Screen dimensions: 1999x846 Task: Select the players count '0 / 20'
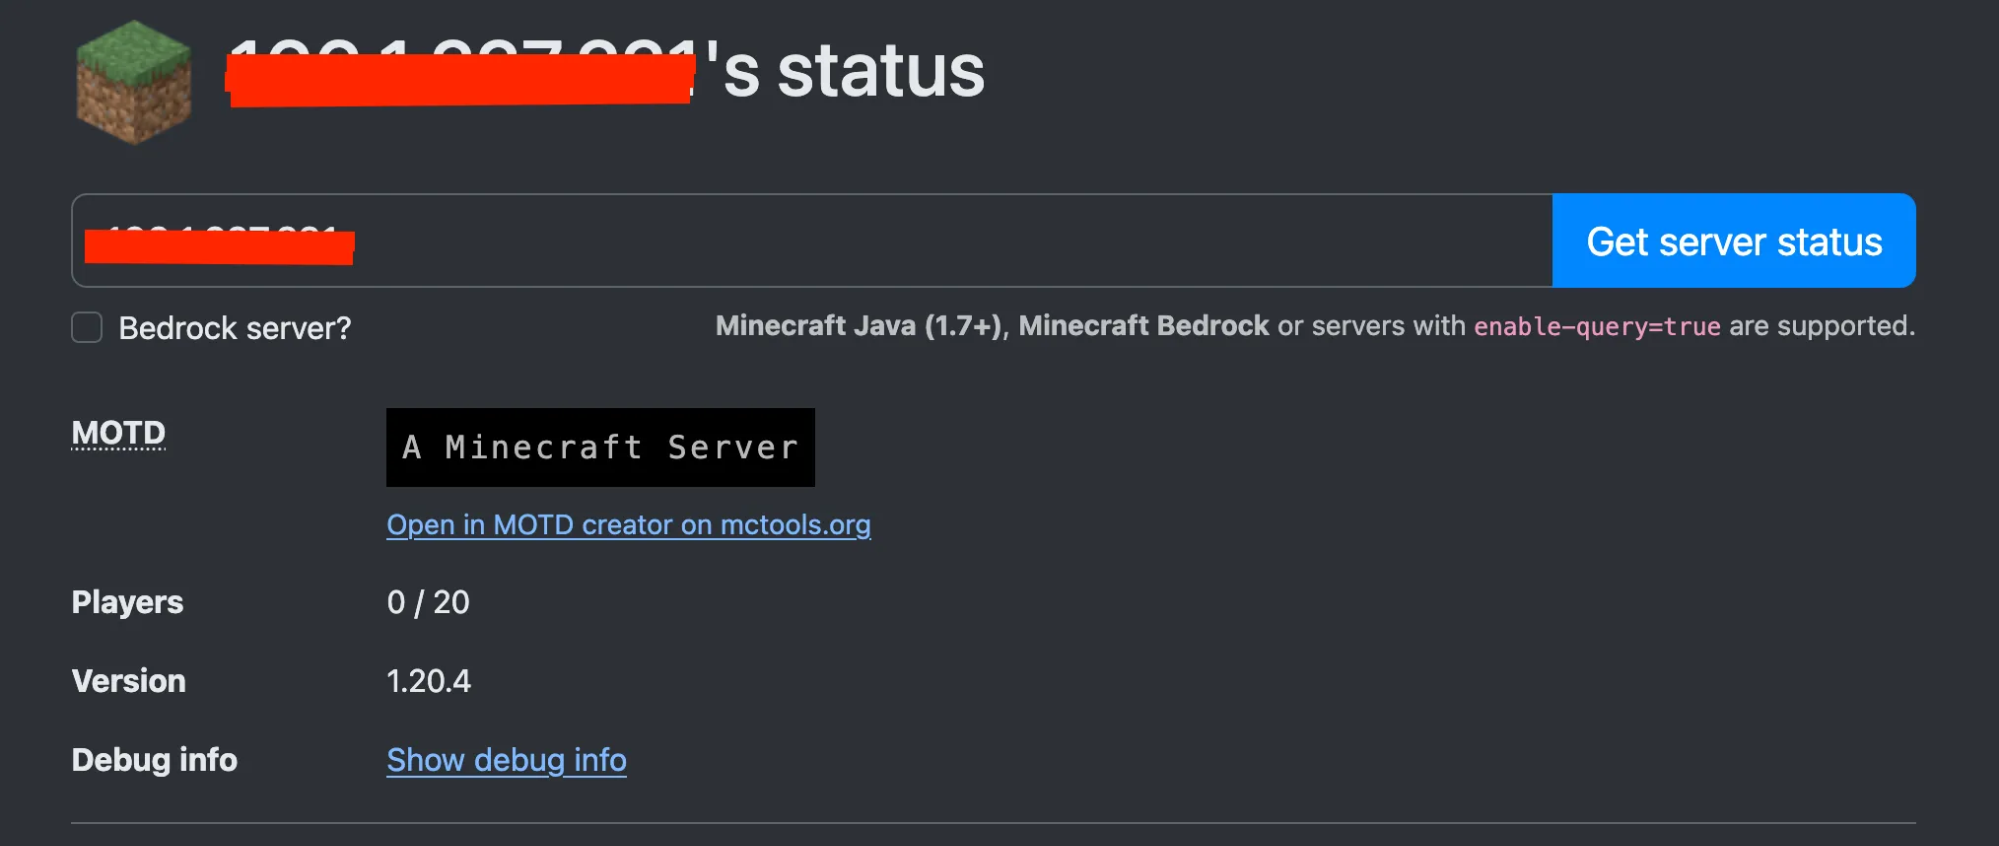point(428,602)
